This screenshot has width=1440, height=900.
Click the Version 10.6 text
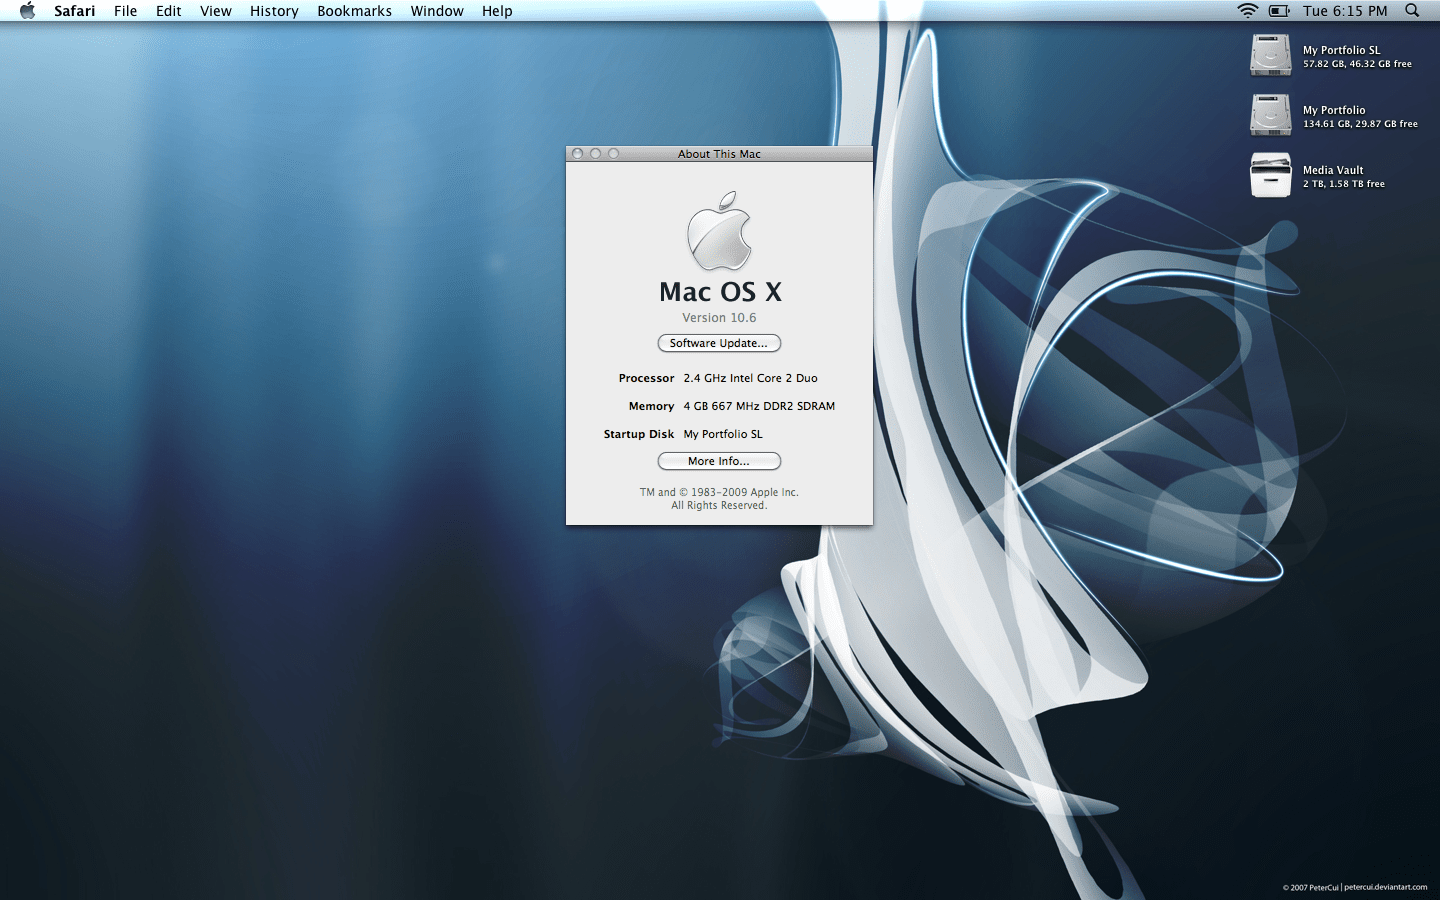coord(719,318)
